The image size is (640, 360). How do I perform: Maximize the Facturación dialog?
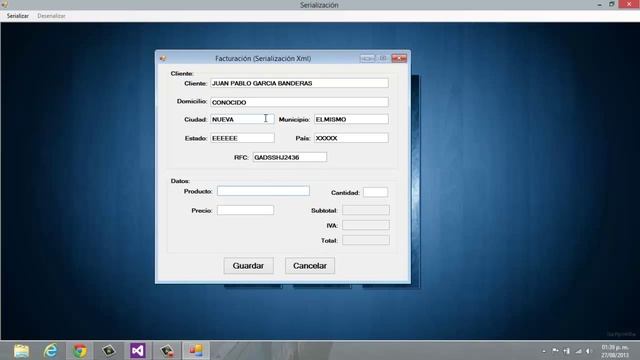(383, 58)
